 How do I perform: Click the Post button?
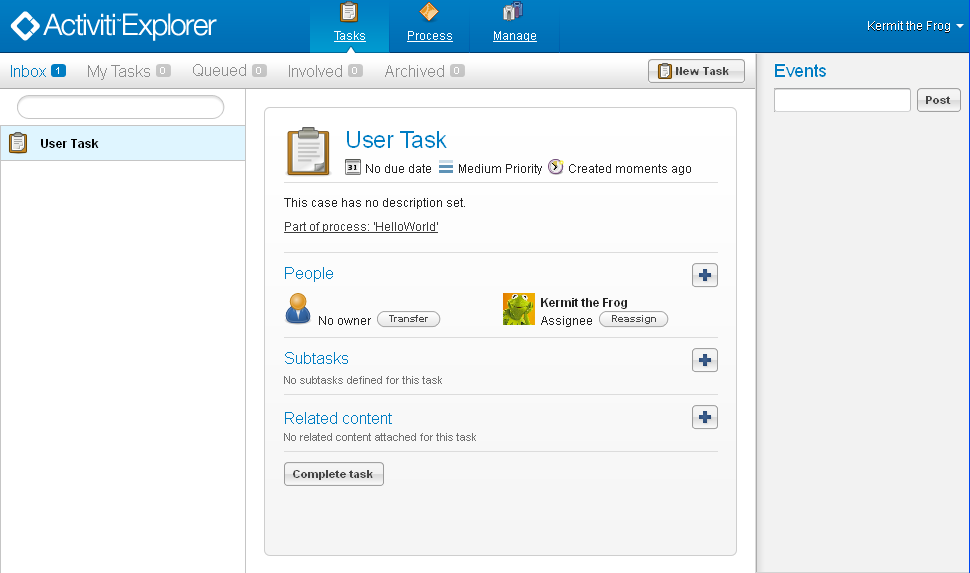(938, 100)
